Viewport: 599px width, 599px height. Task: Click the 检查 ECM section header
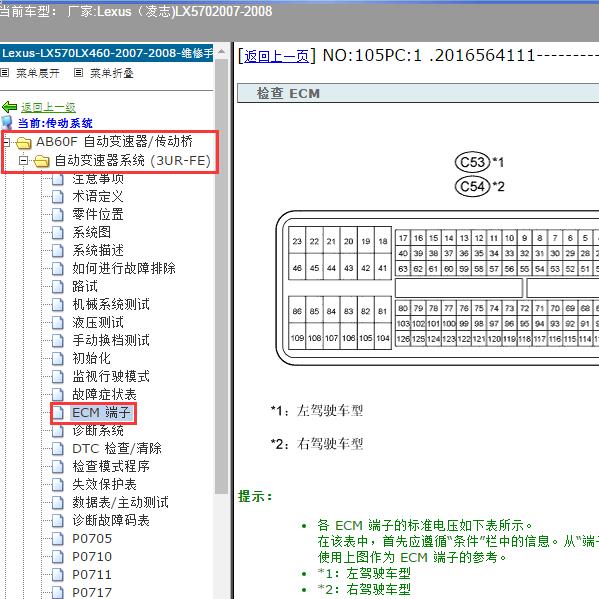(x=418, y=94)
